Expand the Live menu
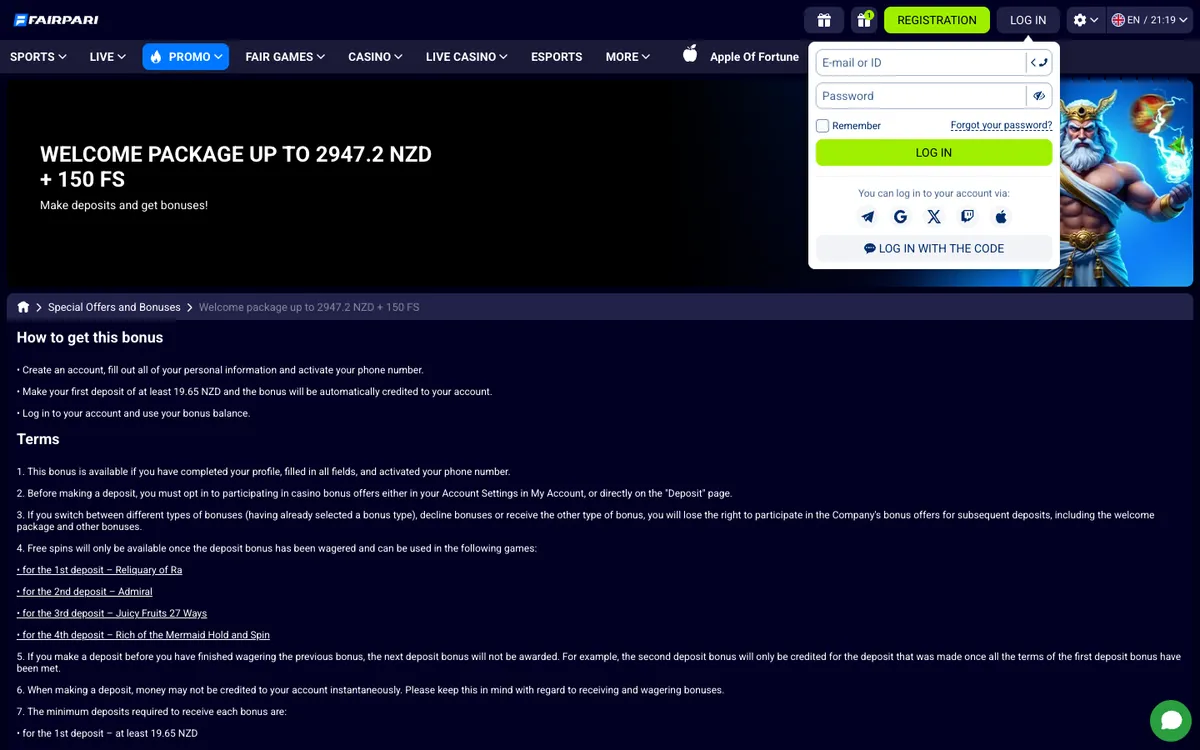The height and width of the screenshot is (750, 1200). [x=107, y=57]
